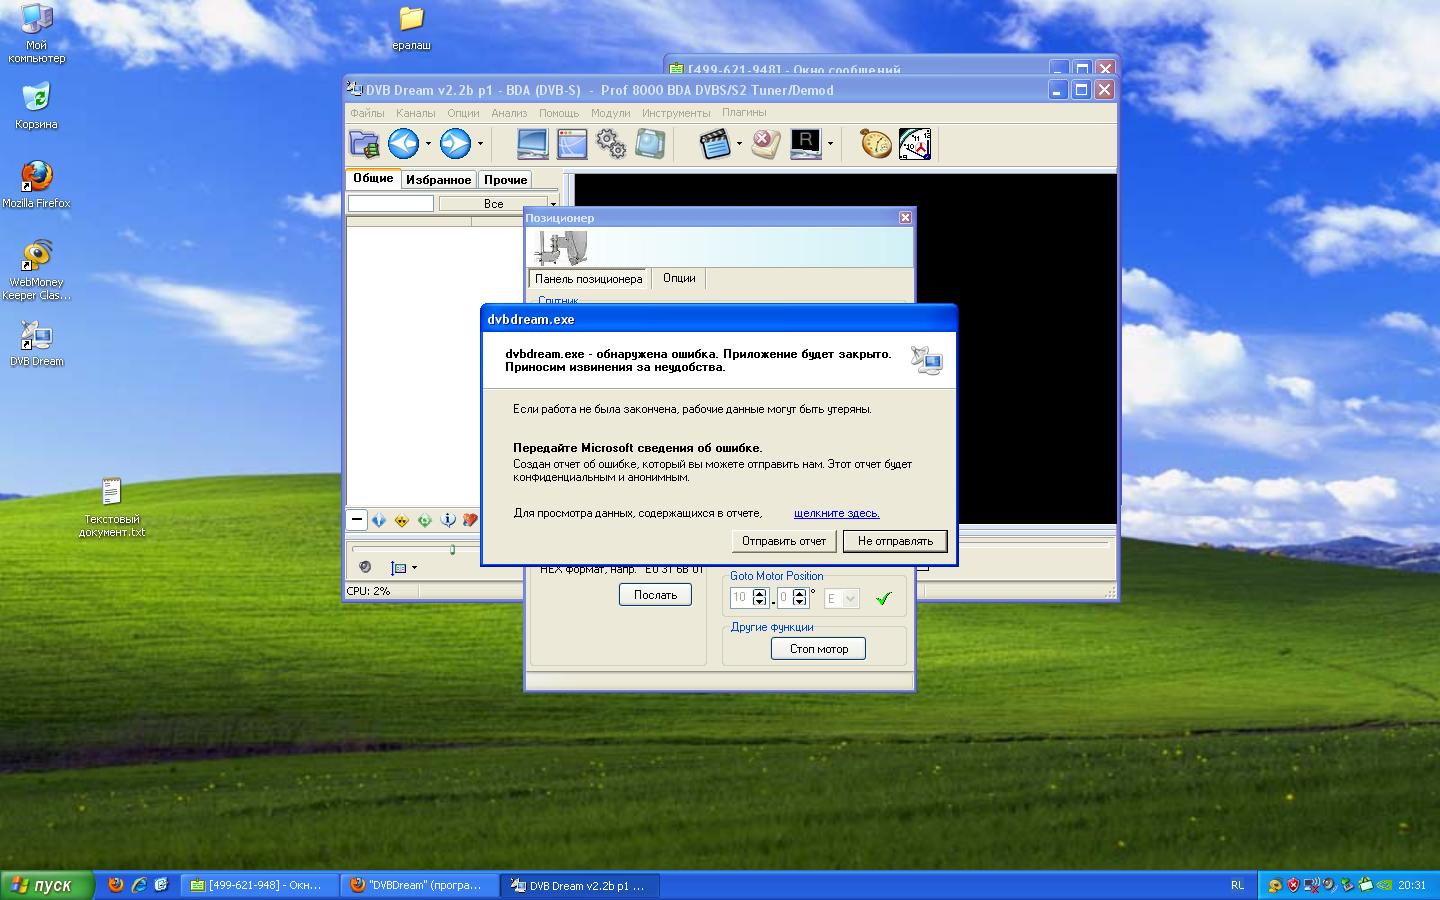This screenshot has width=1440, height=900.
Task: Switch to the Прочие channel tab
Action: click(506, 180)
